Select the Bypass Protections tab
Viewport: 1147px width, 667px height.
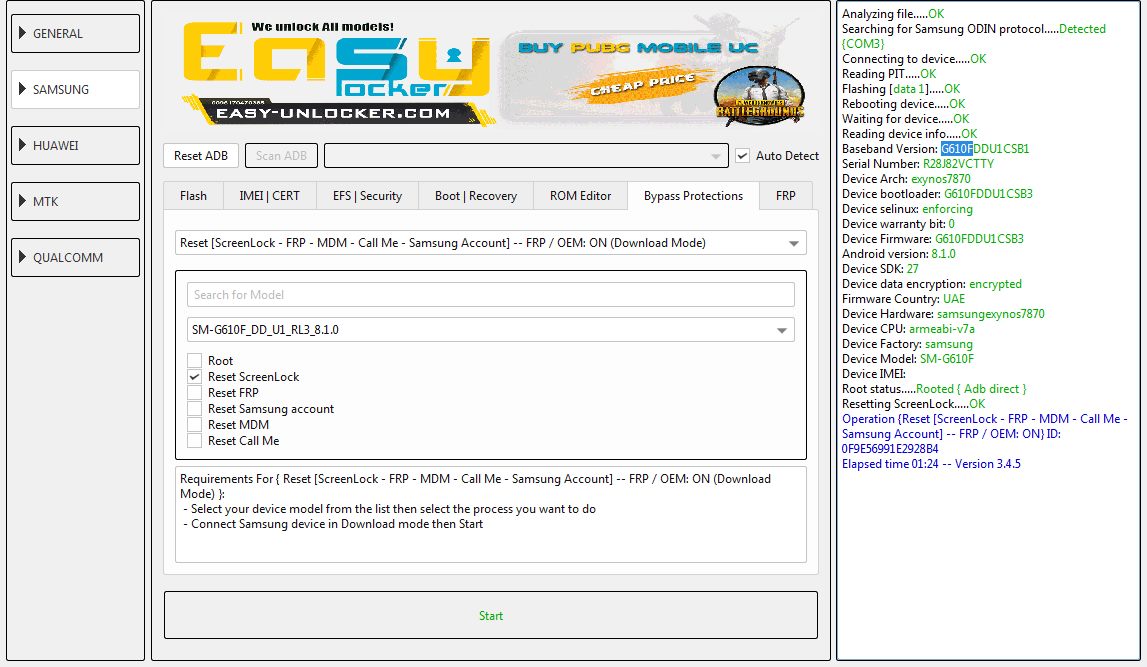pyautogui.click(x=693, y=196)
